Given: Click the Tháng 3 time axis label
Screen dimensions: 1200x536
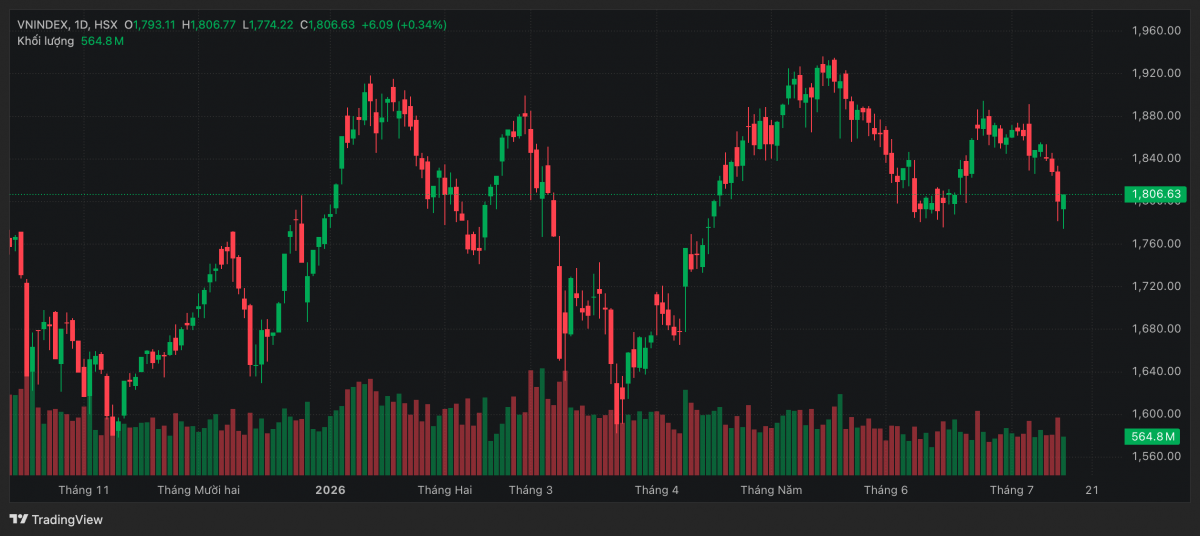Looking at the screenshot, I should pyautogui.click(x=531, y=490).
